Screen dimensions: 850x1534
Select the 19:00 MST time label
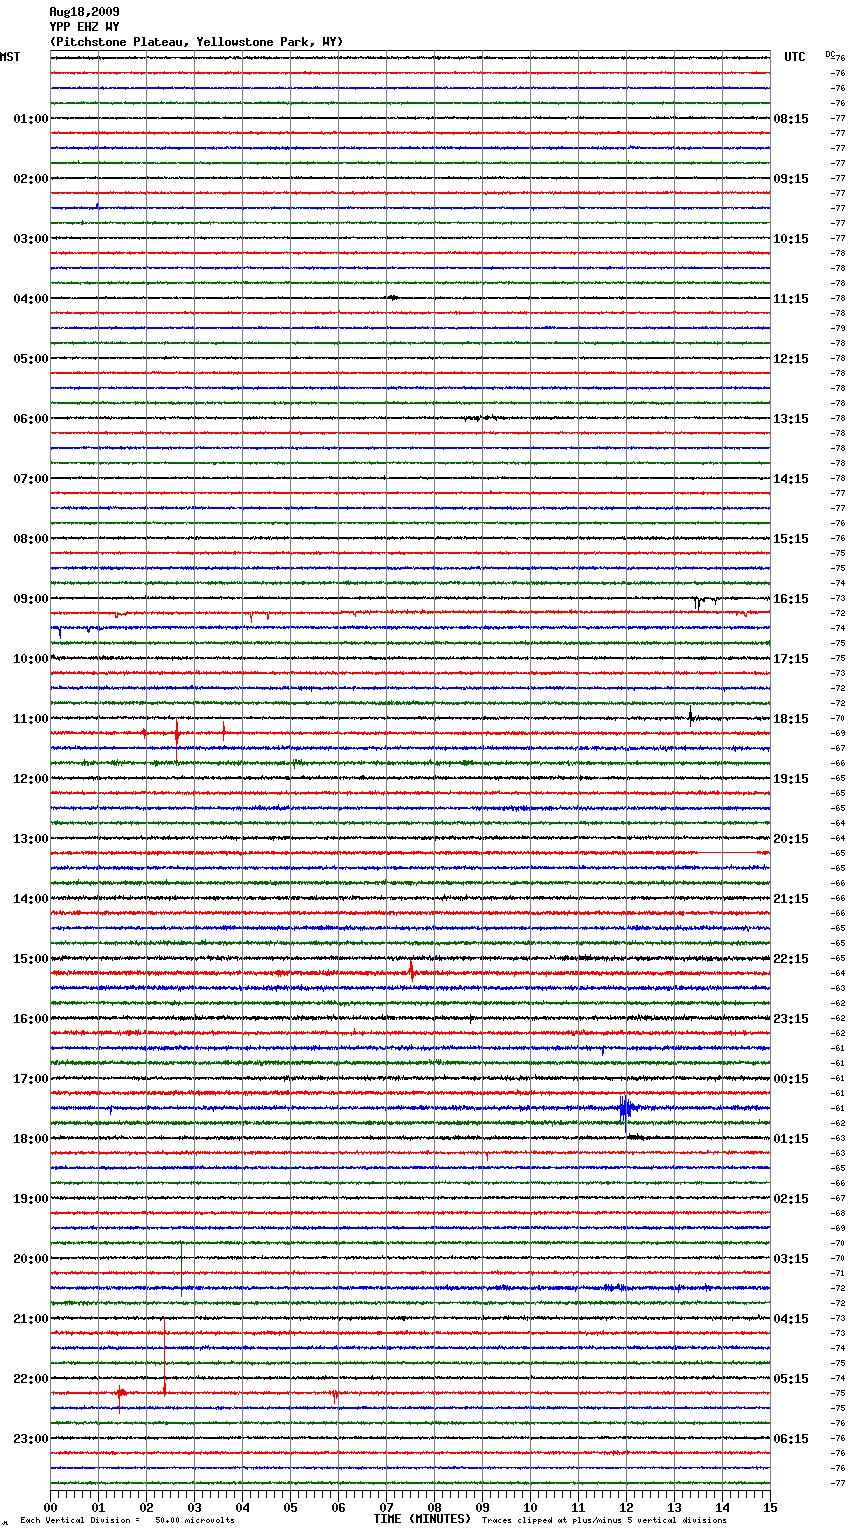click(x=30, y=1199)
